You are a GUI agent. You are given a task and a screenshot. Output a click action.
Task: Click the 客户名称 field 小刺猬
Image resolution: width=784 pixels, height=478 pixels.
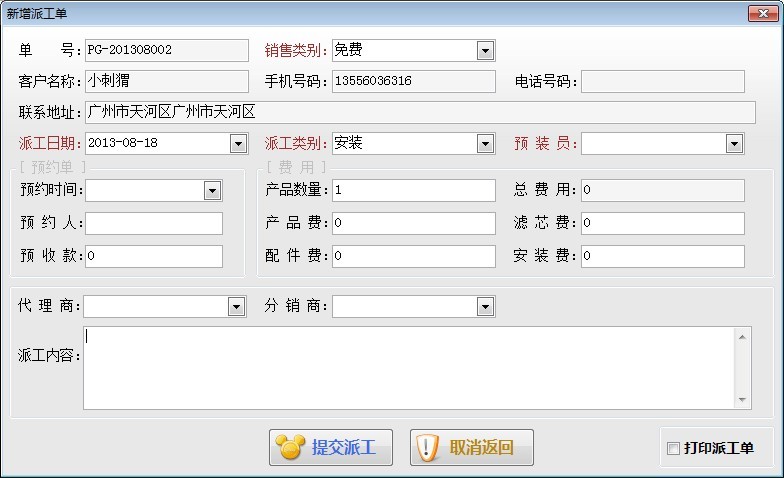tap(166, 82)
